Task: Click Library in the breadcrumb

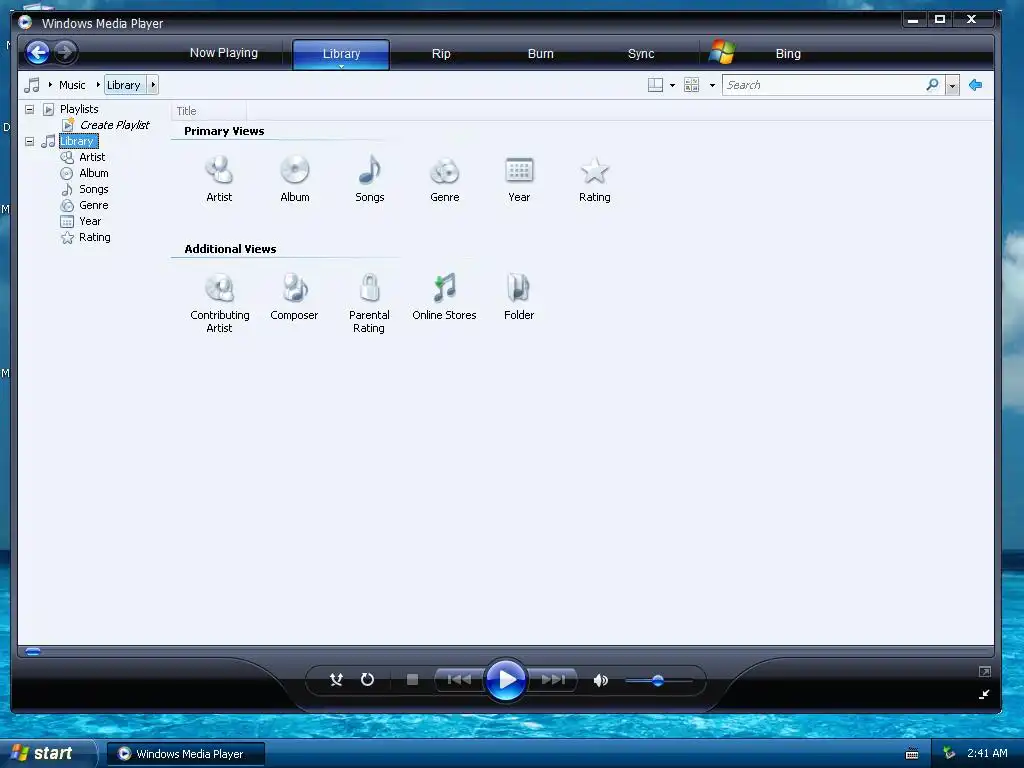Action: click(x=123, y=85)
